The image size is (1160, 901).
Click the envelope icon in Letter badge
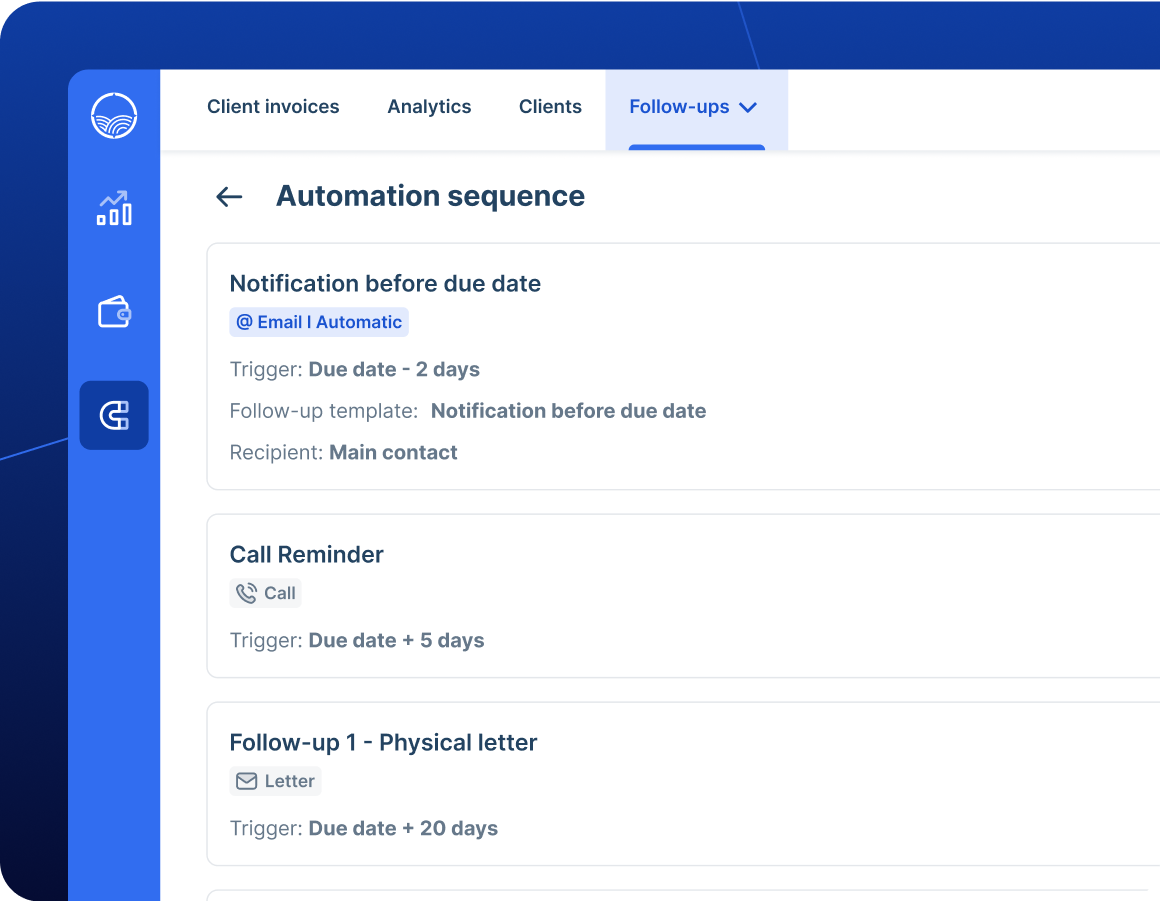[246, 781]
